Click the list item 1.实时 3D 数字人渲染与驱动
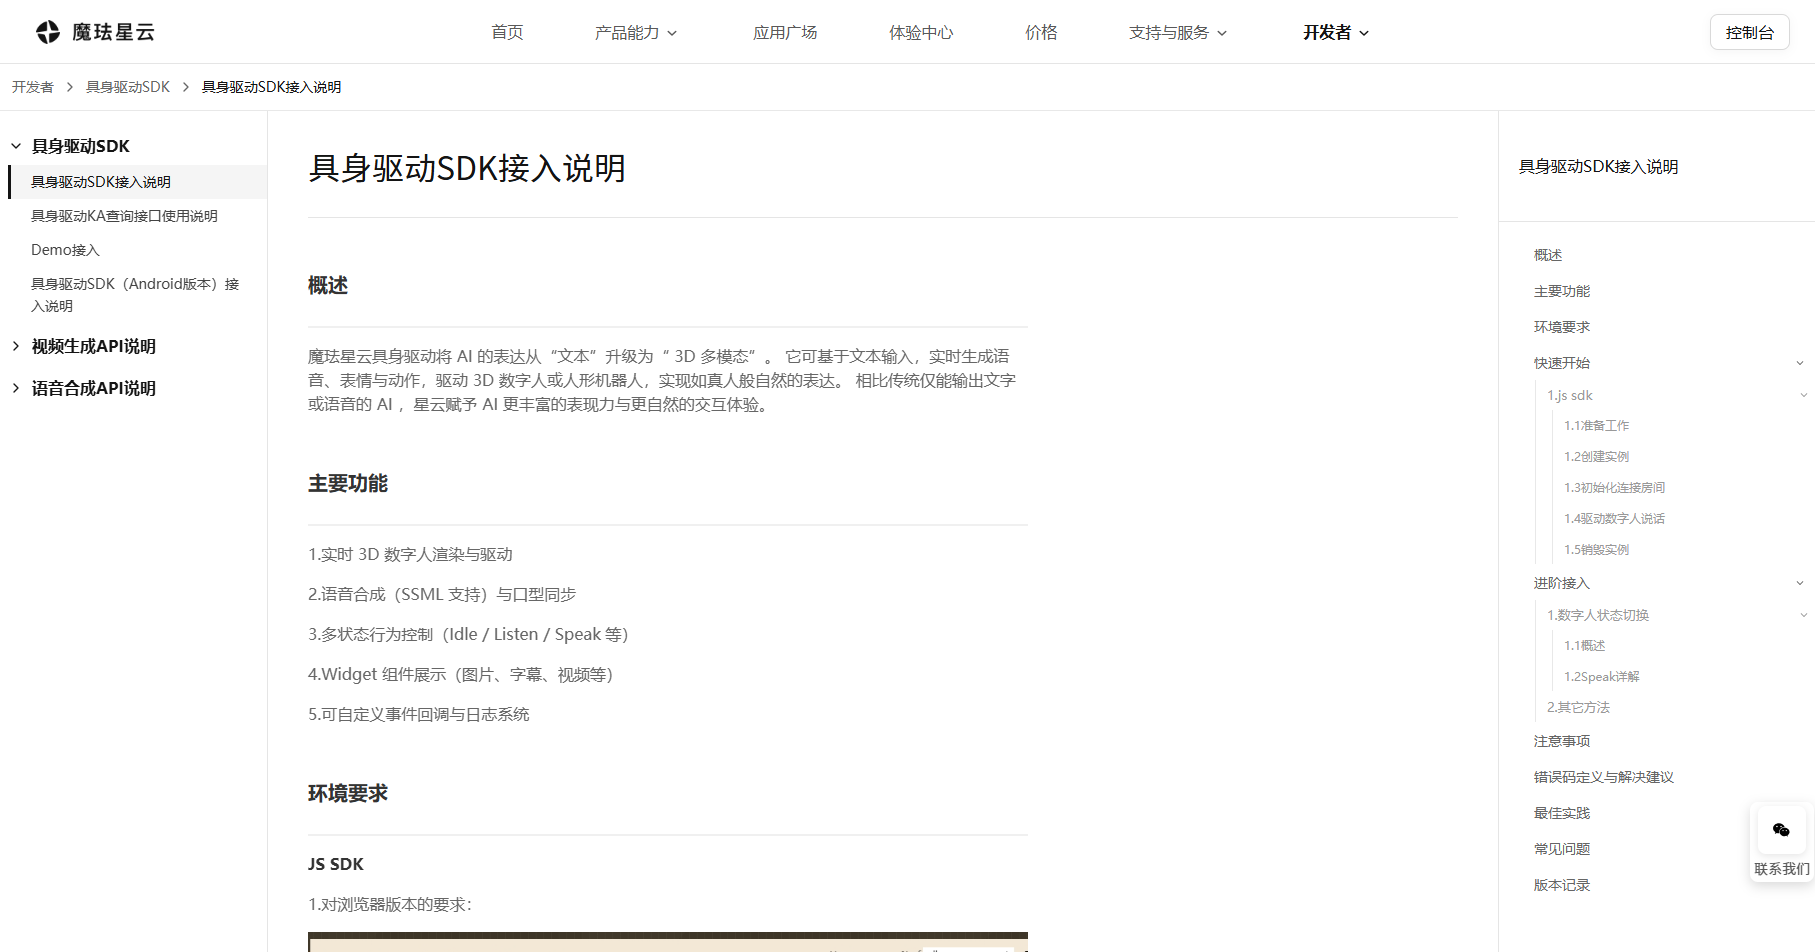The height and width of the screenshot is (952, 1815). (x=410, y=554)
